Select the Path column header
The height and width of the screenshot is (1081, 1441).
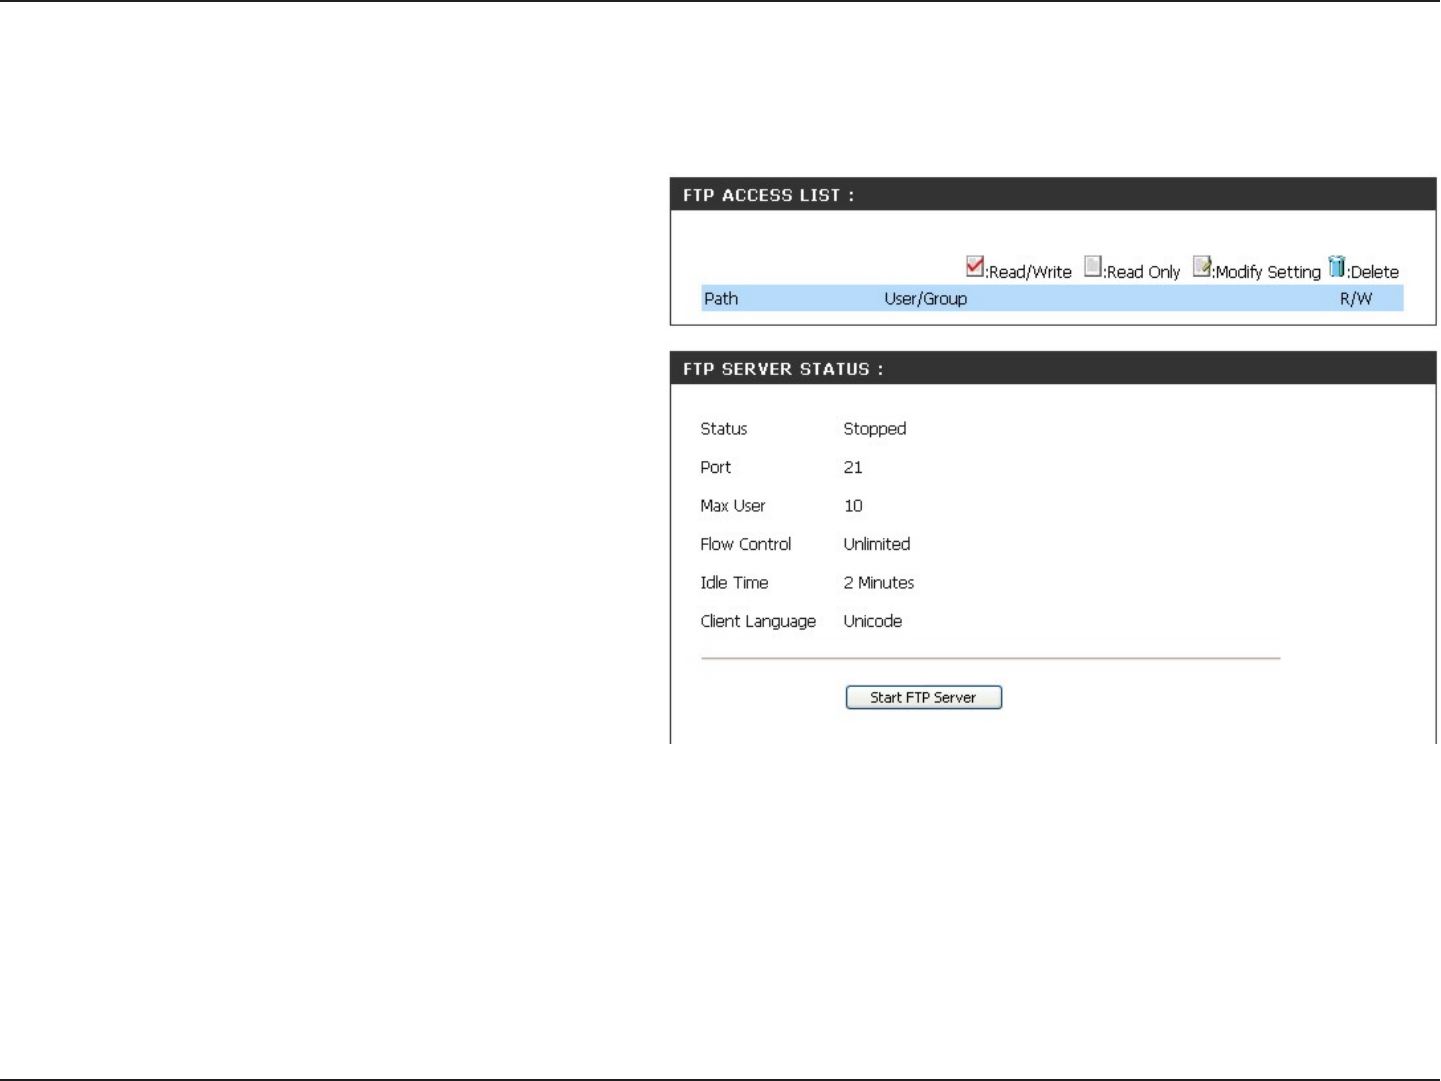click(721, 299)
